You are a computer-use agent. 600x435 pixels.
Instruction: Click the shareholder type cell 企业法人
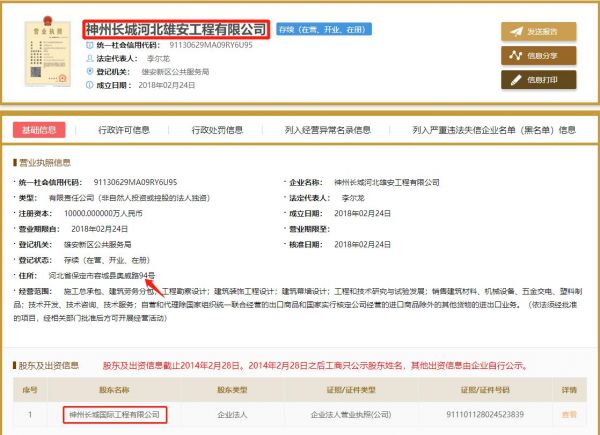pos(232,415)
